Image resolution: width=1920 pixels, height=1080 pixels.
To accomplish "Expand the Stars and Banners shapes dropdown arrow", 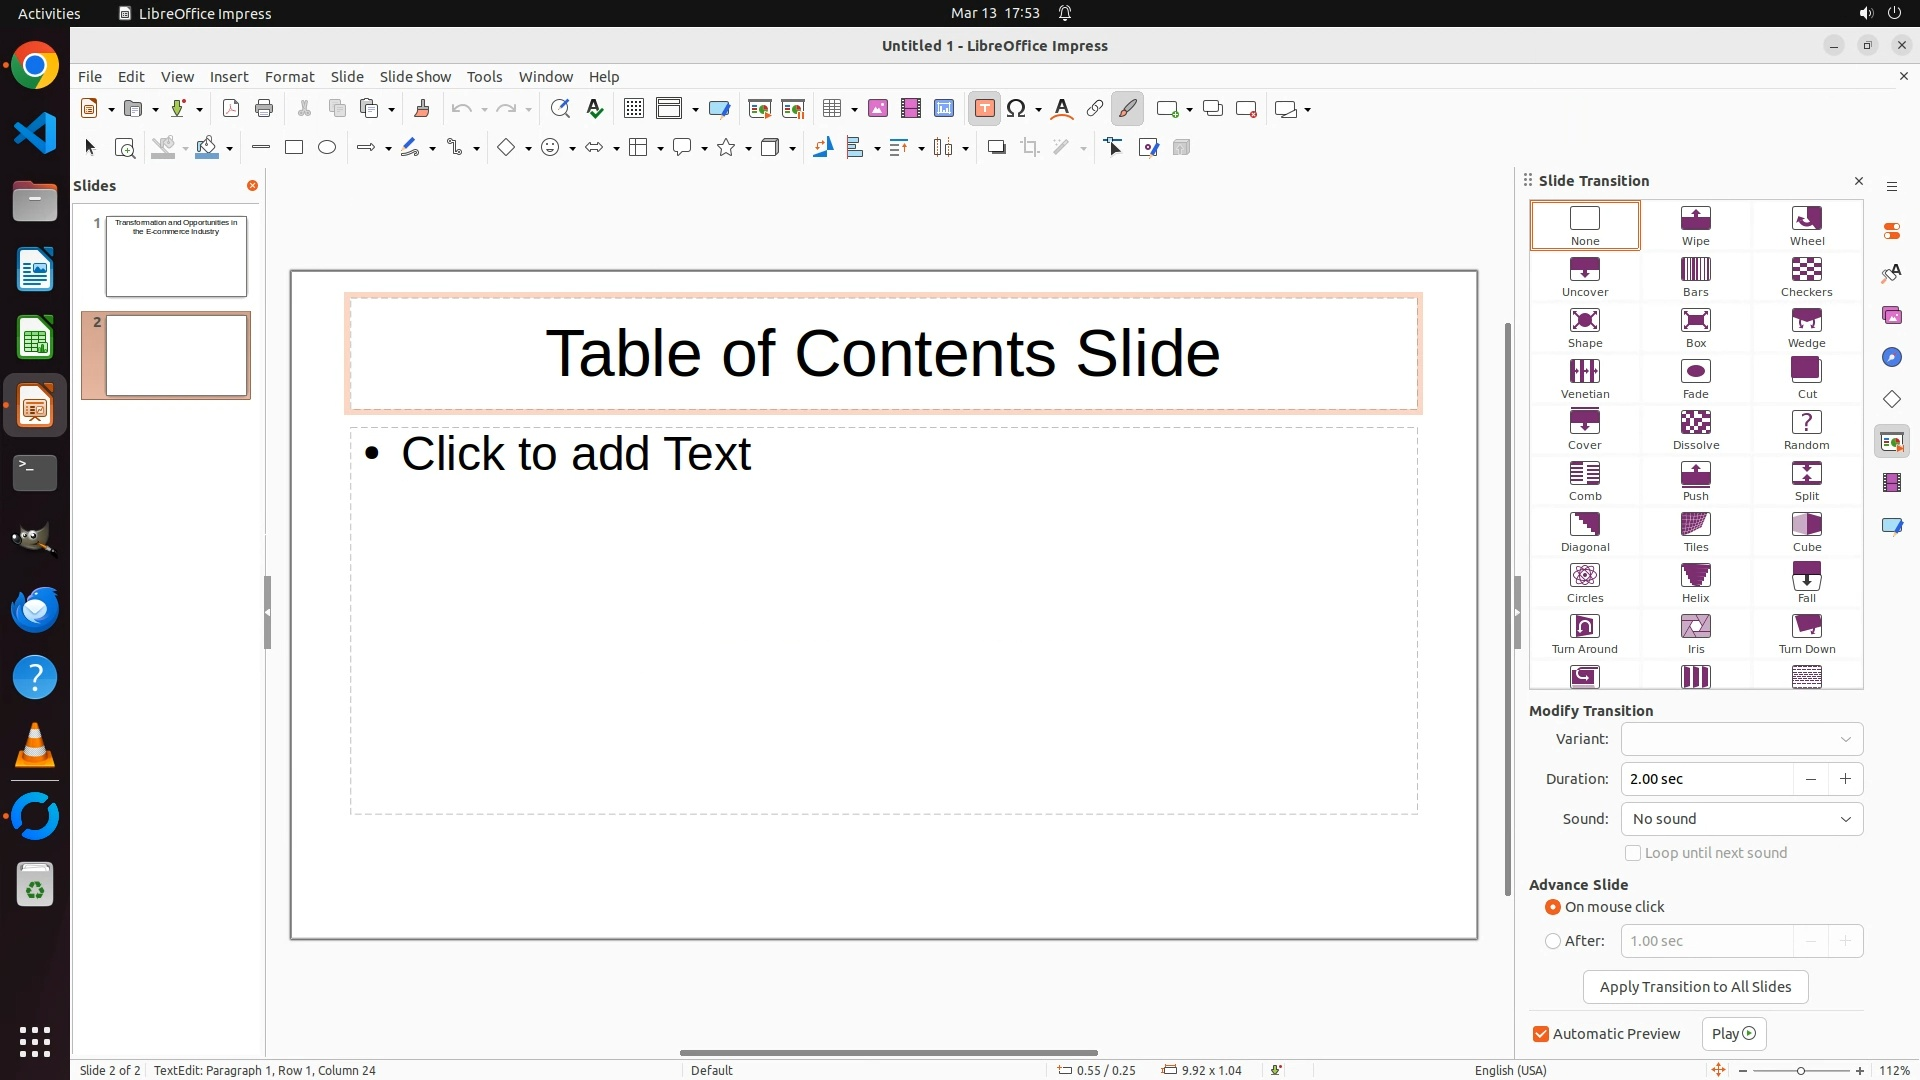I will point(748,149).
